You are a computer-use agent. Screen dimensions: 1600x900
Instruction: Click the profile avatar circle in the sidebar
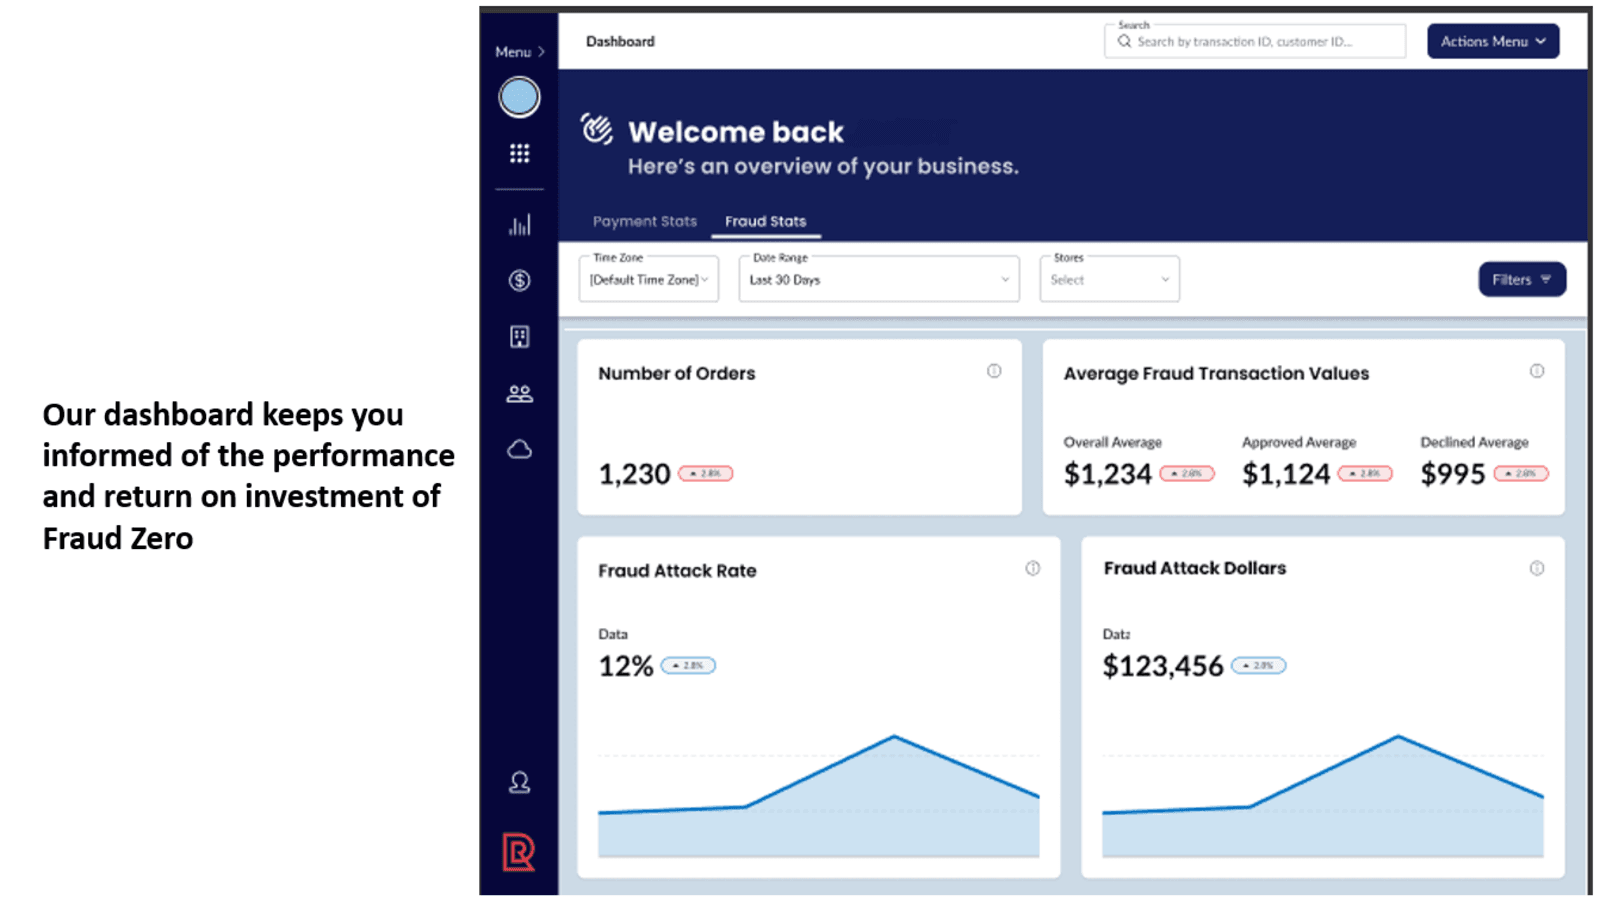click(x=519, y=97)
